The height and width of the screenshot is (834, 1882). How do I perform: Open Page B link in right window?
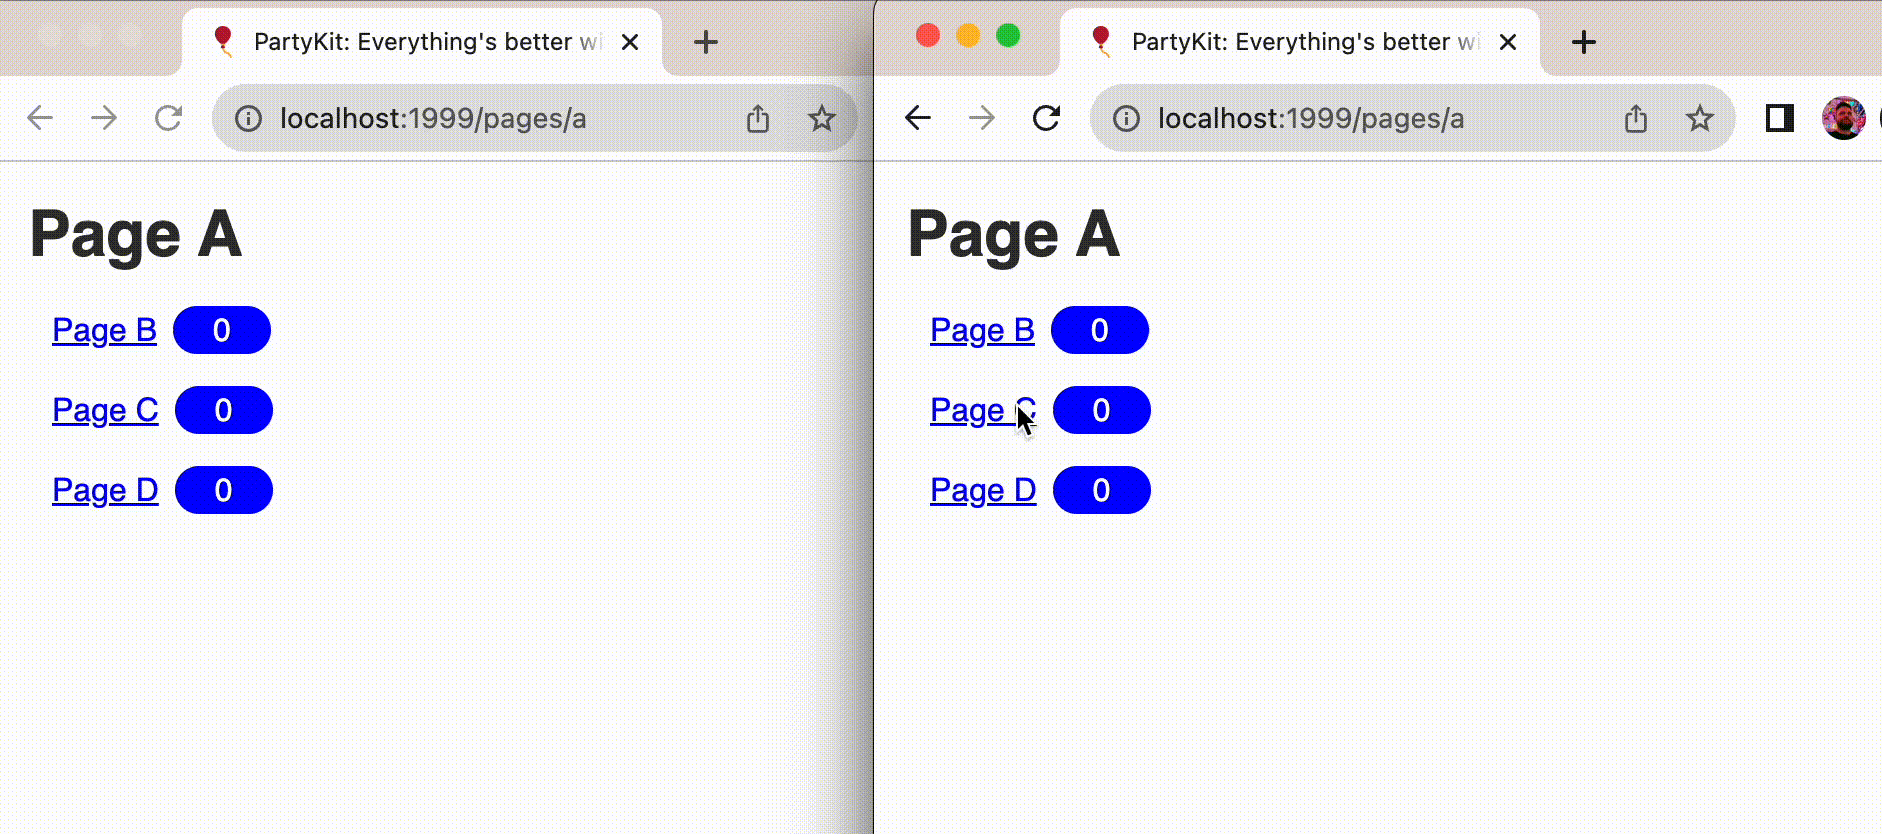pos(982,330)
